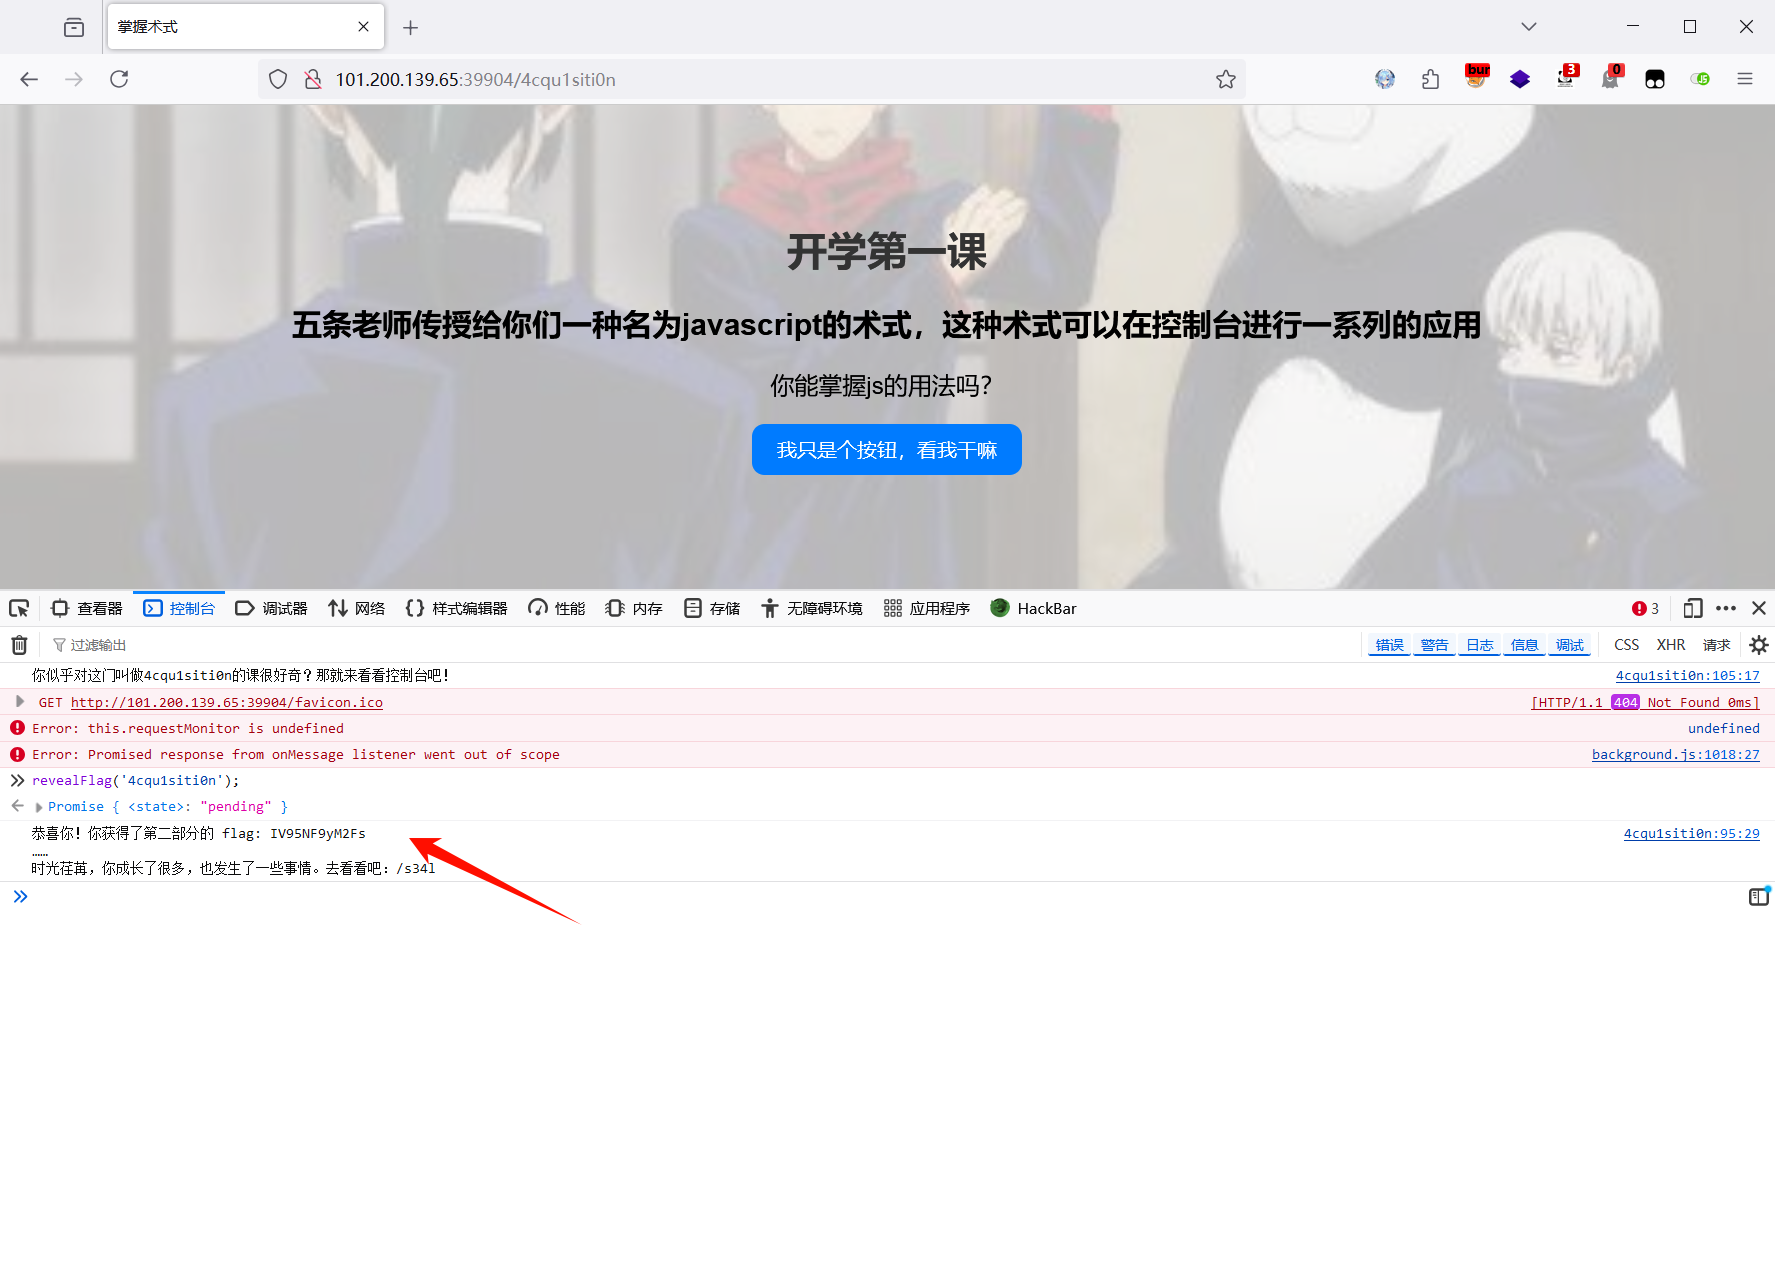Viewport: 1775px width, 1269px height.
Task: Click the globe extension icon in toolbar
Action: point(1385,79)
